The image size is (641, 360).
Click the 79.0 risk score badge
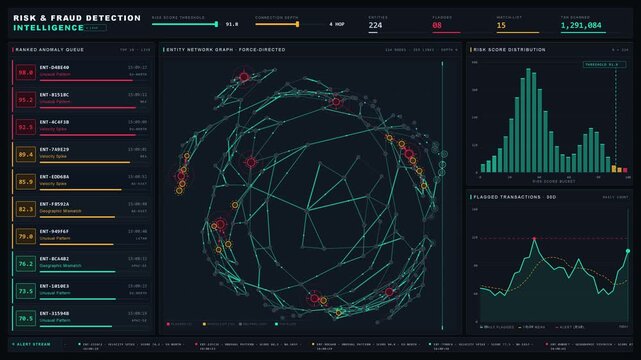tap(26, 237)
